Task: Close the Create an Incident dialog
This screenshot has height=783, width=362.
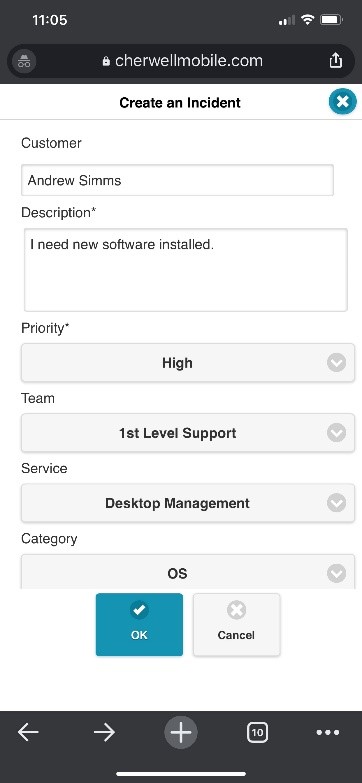Action: click(343, 102)
